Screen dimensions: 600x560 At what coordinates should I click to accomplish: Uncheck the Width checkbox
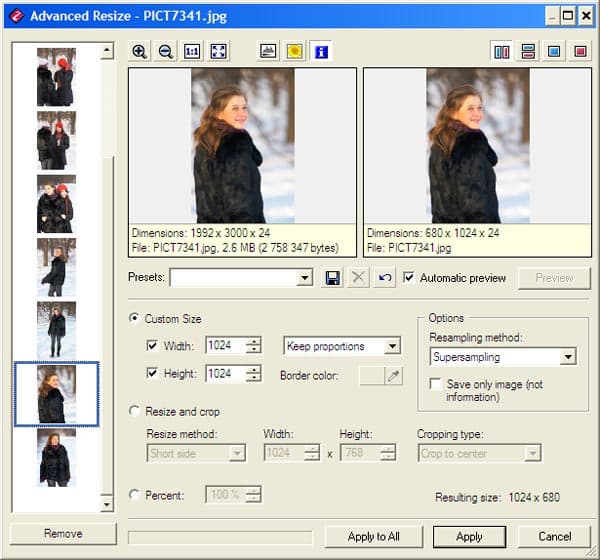152,346
